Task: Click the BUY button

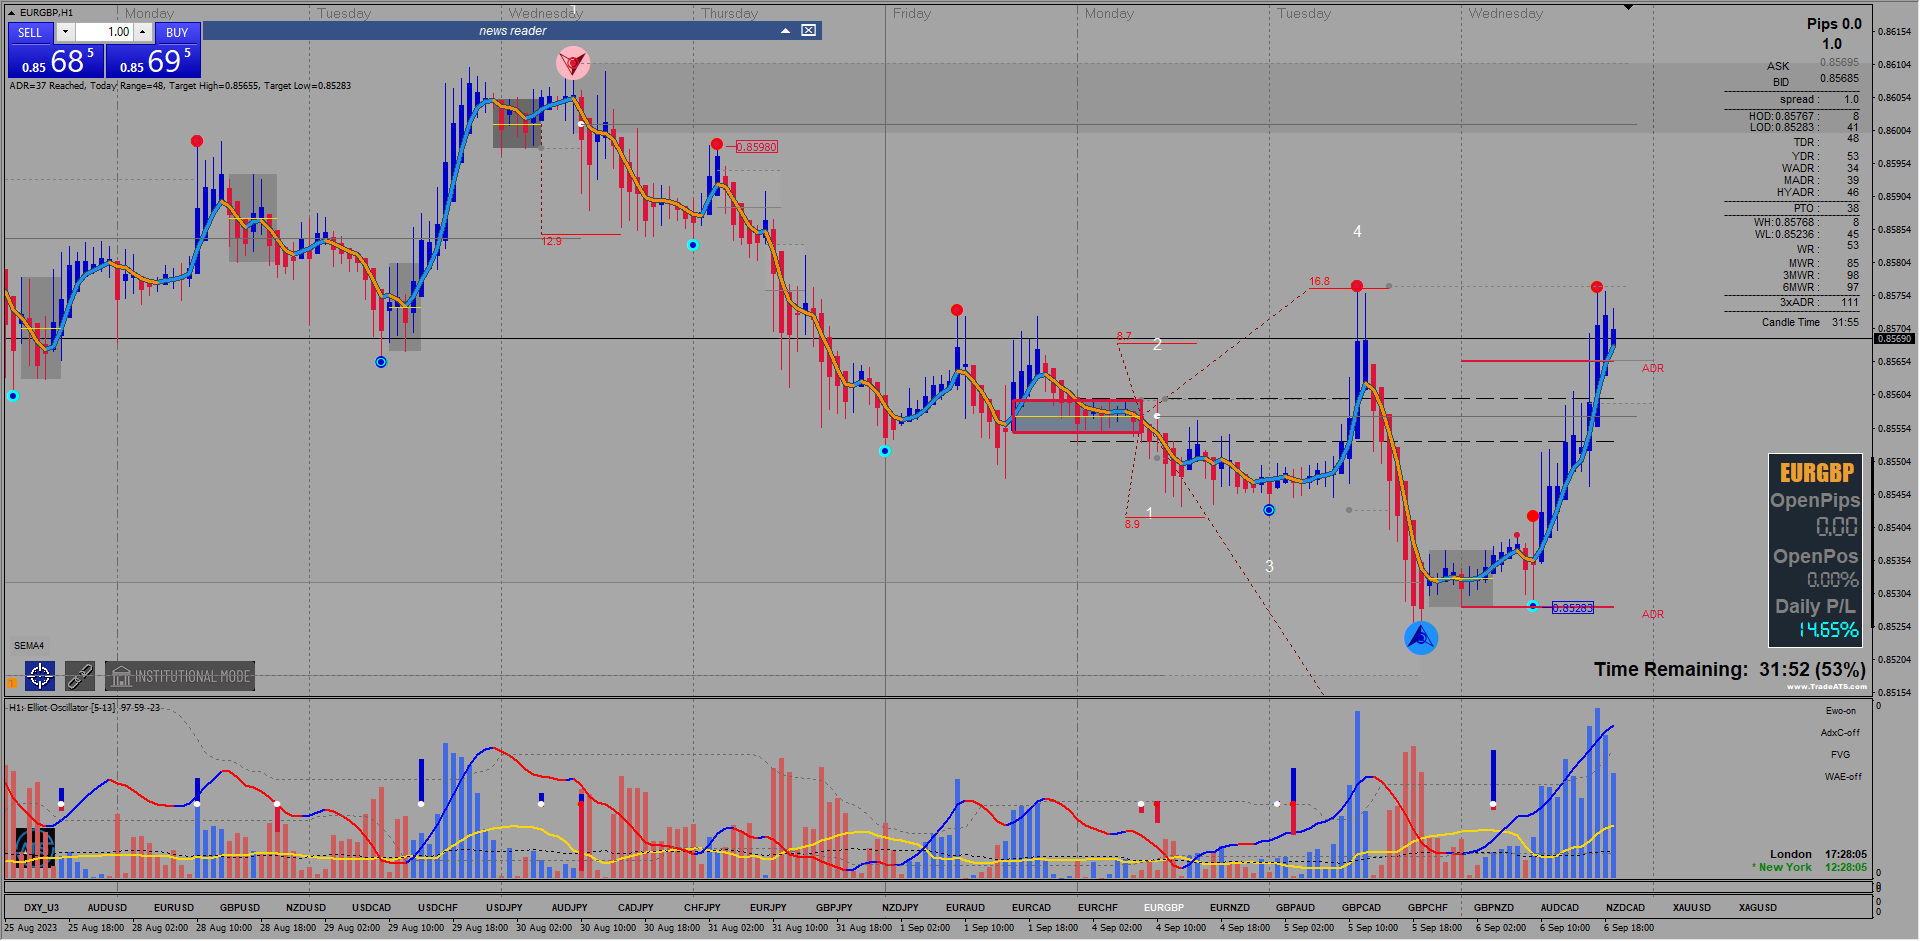Action: pos(177,32)
